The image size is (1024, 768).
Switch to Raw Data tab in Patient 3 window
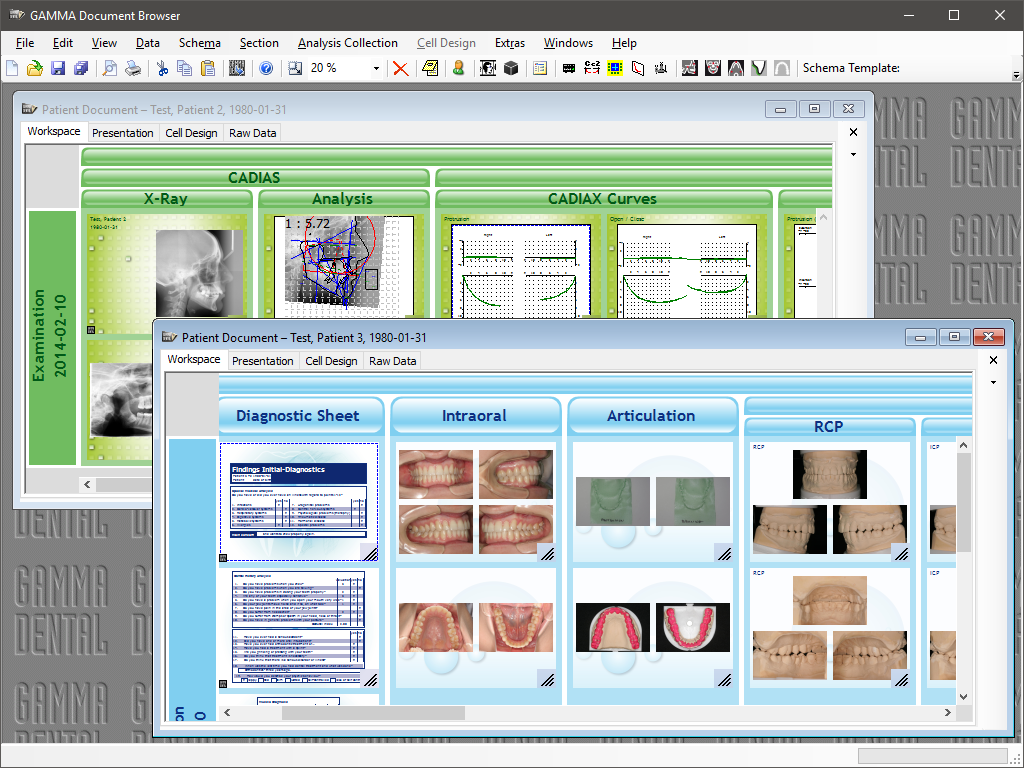pyautogui.click(x=392, y=361)
